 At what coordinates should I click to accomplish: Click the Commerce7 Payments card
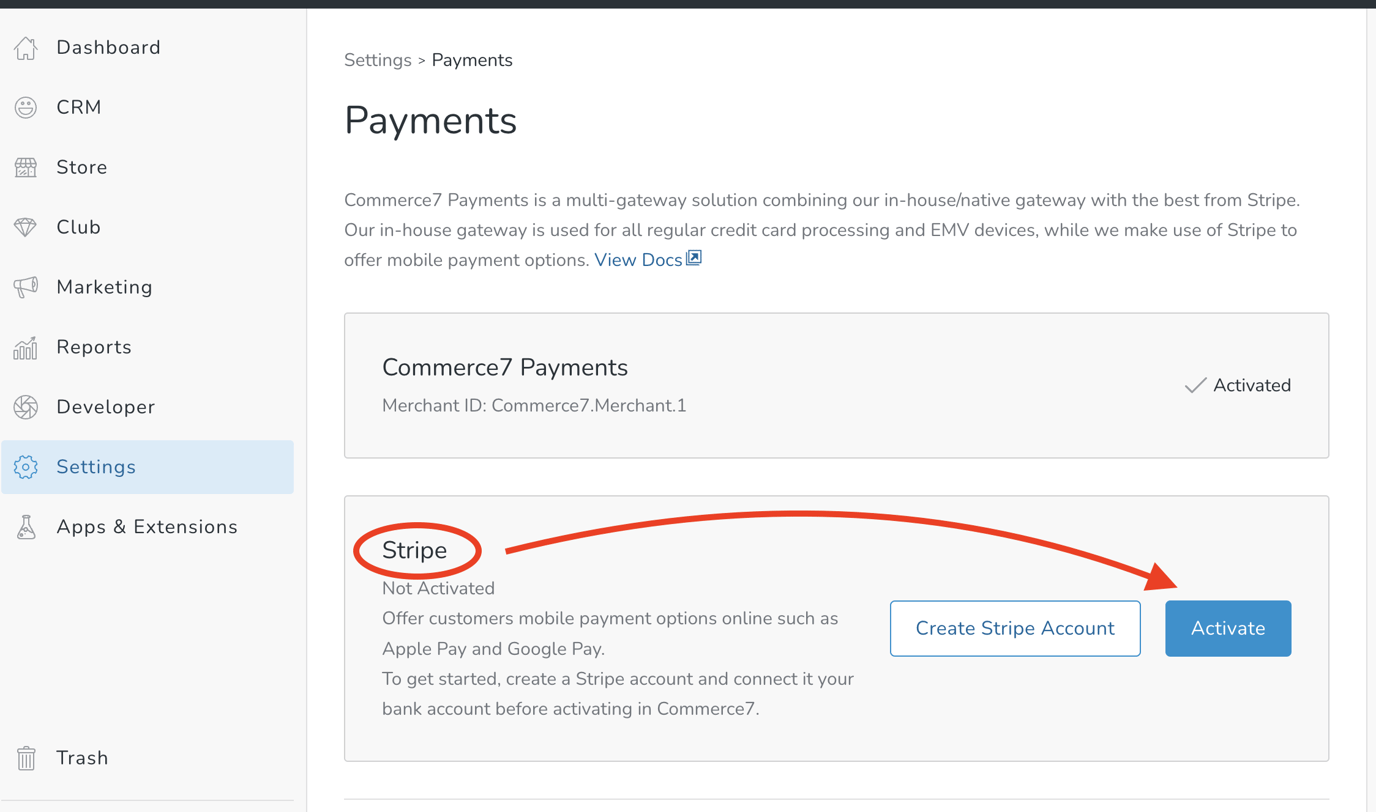(836, 385)
